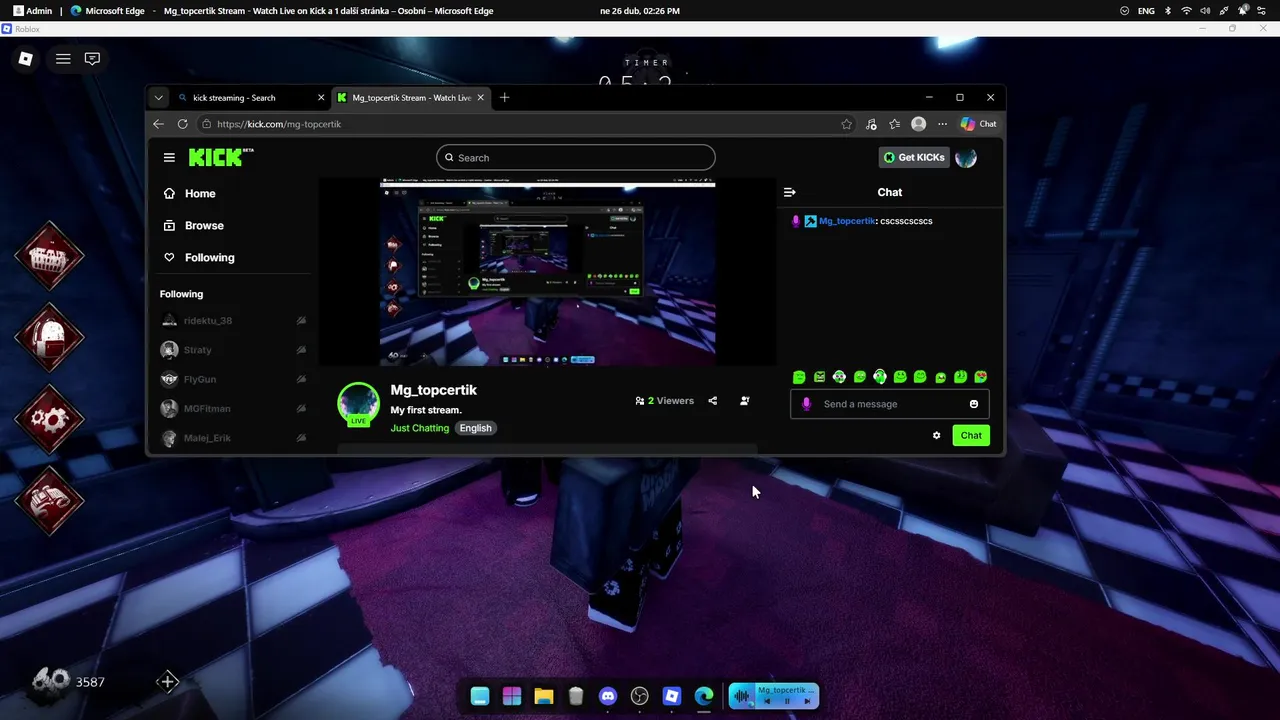The height and width of the screenshot is (720, 1280).
Task: Open a new browser tab
Action: [504, 98]
